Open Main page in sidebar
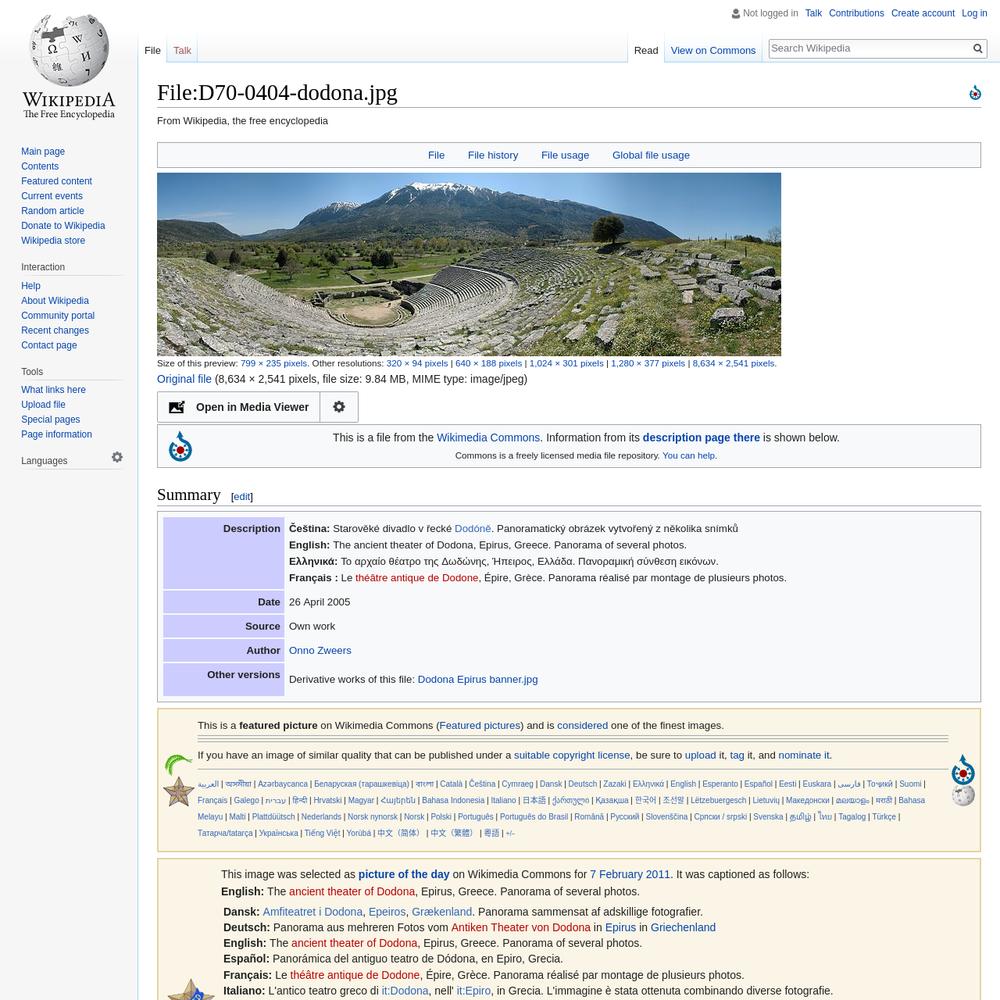 point(43,151)
